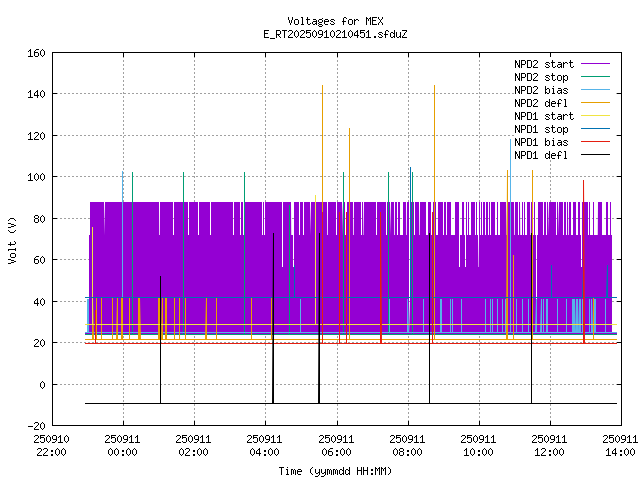Click the NPD1 defl black line sample

click(594, 155)
